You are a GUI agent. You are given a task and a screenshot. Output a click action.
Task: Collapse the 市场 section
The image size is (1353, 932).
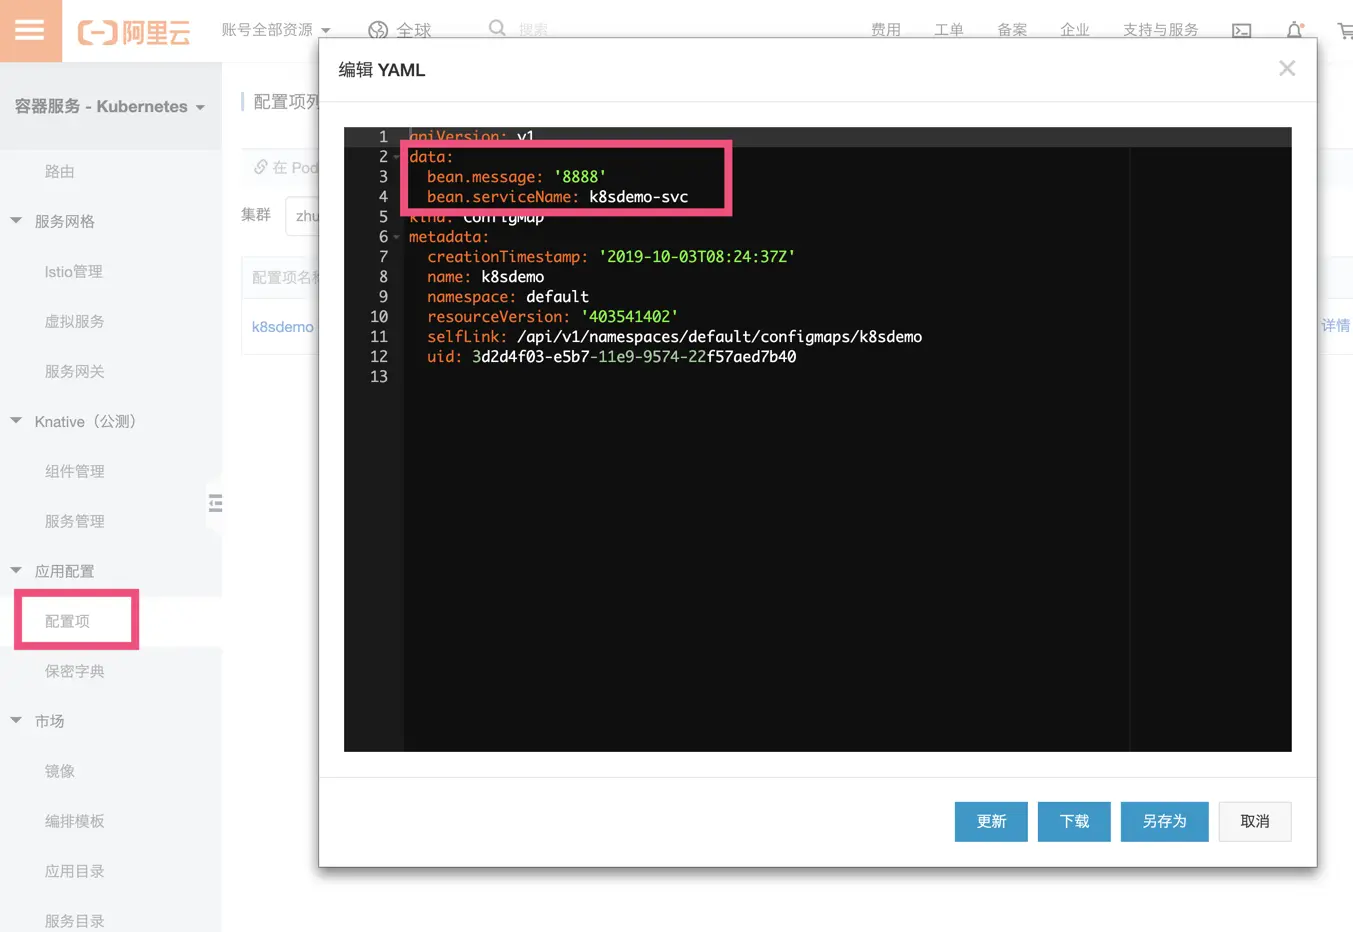pos(16,720)
